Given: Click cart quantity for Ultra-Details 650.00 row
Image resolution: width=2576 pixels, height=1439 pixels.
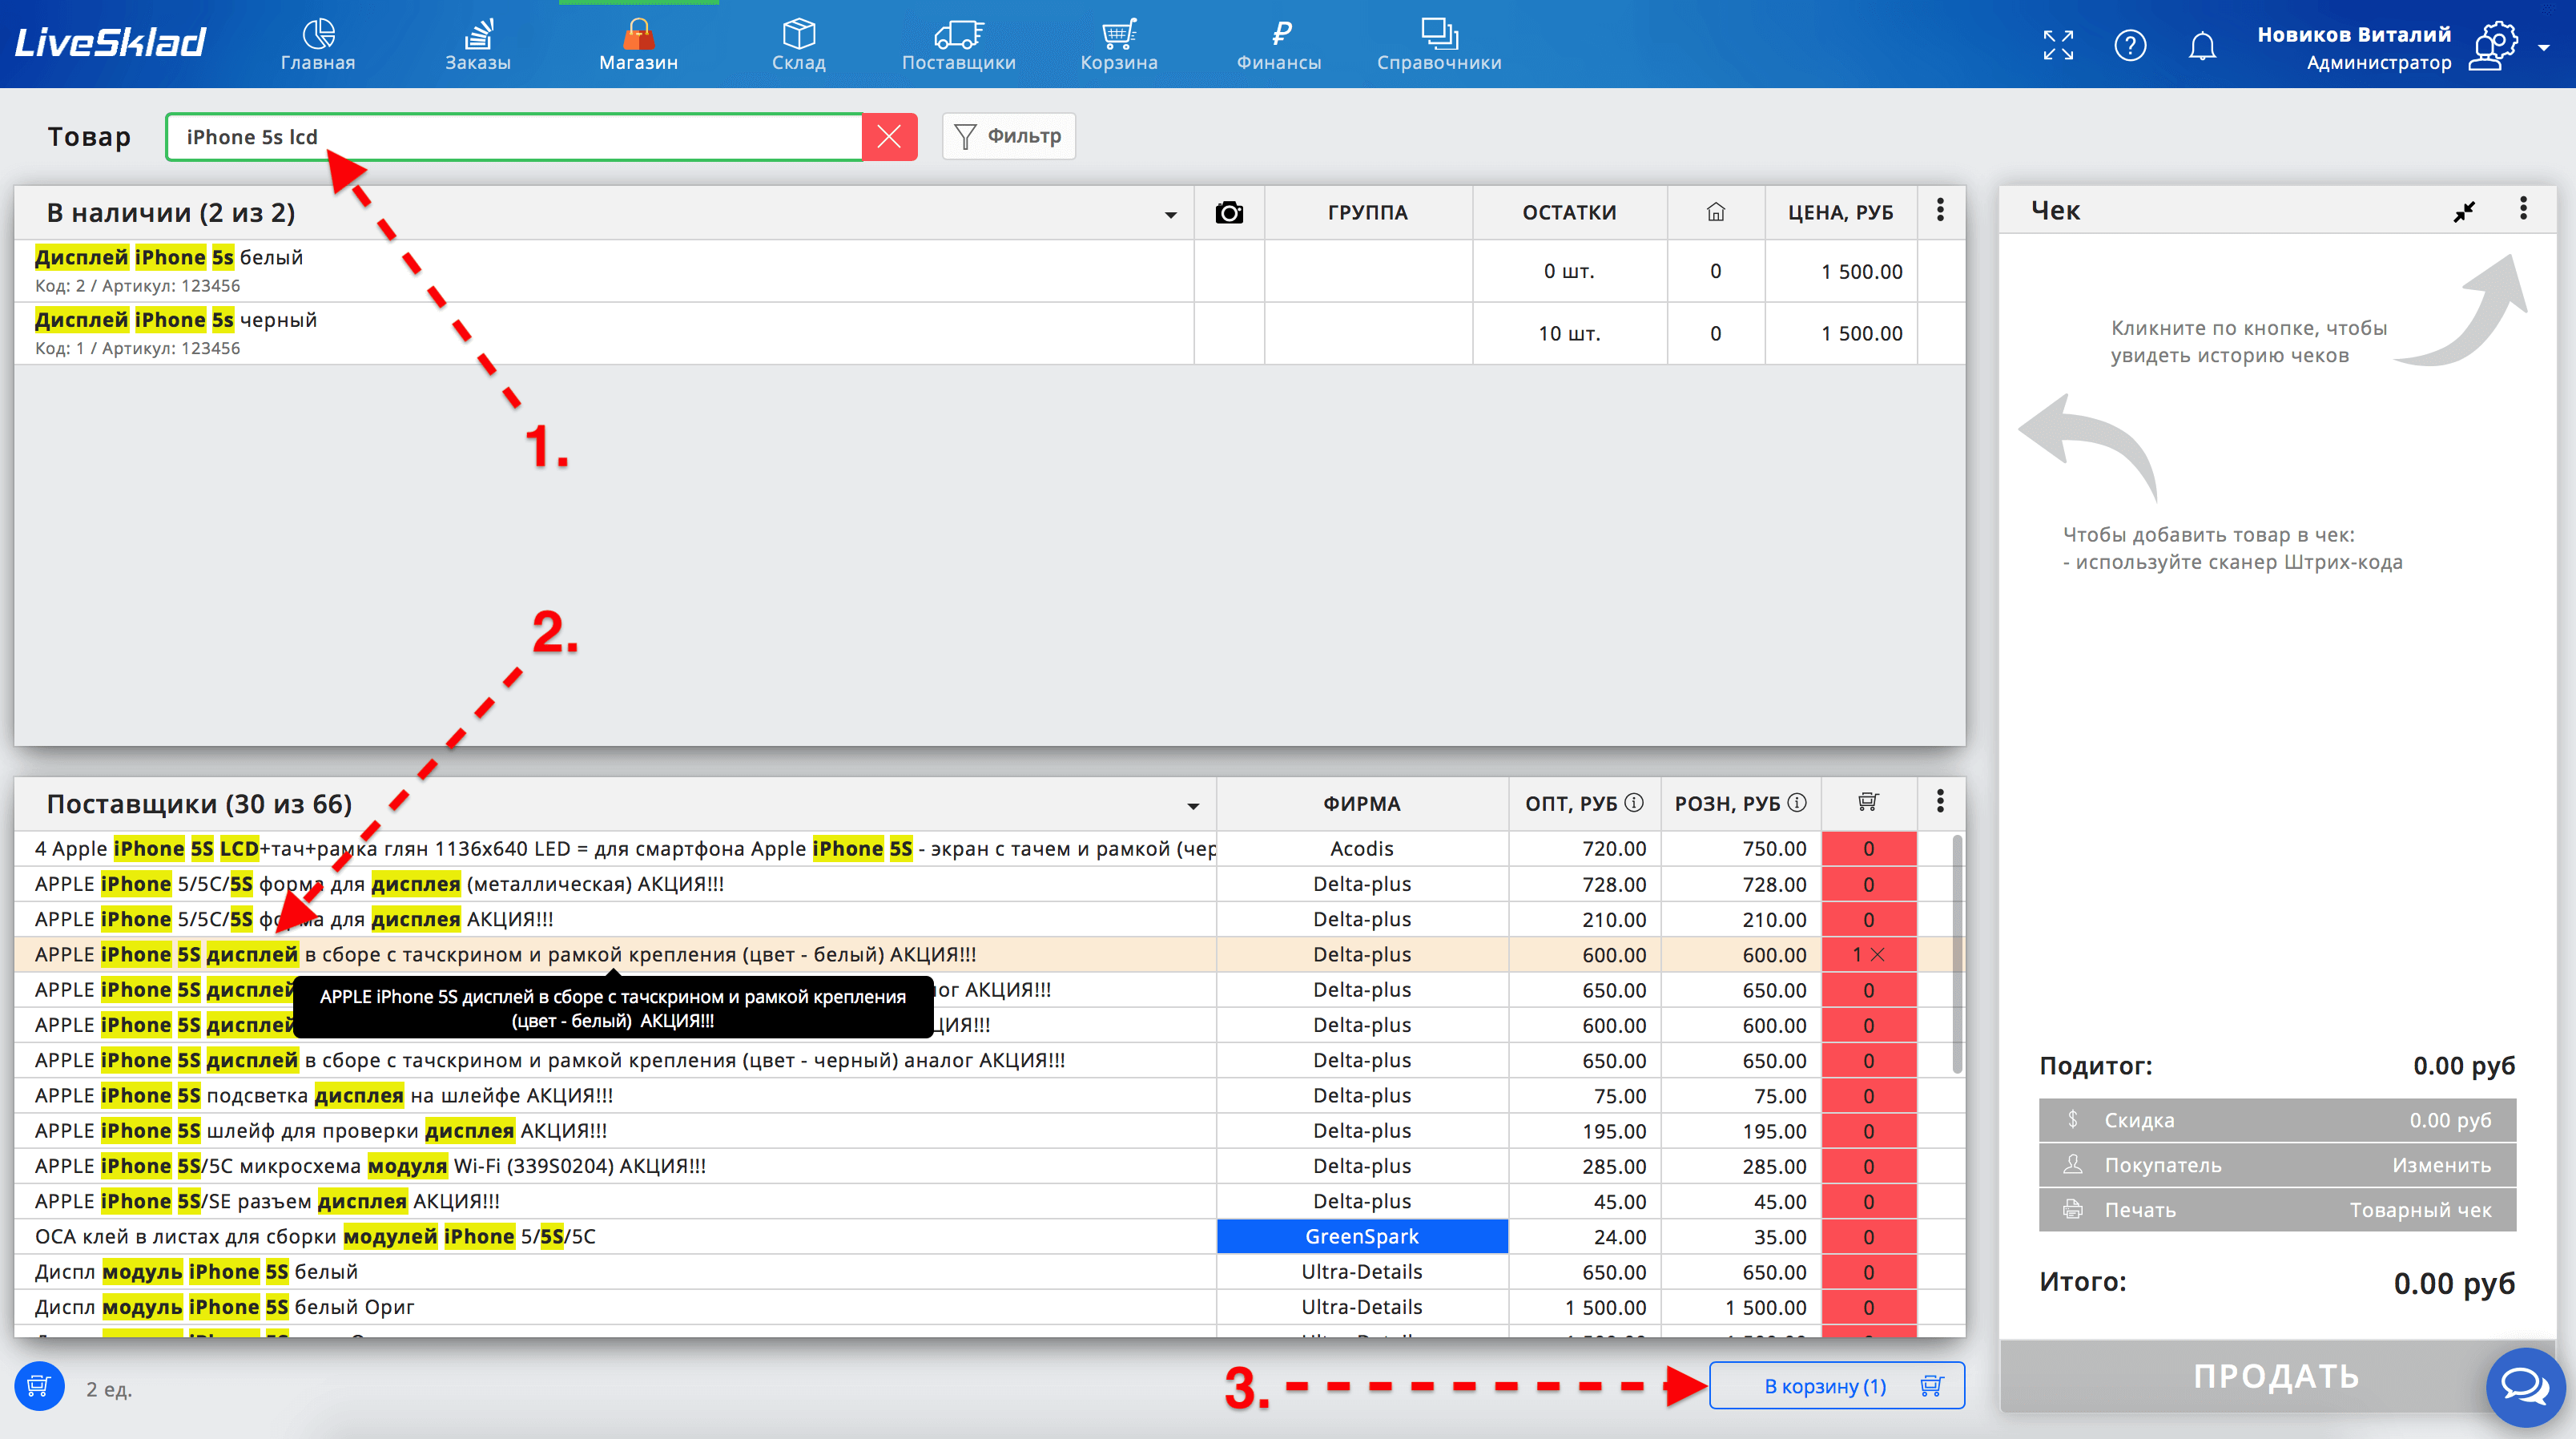Looking at the screenshot, I should coord(1868,1272).
